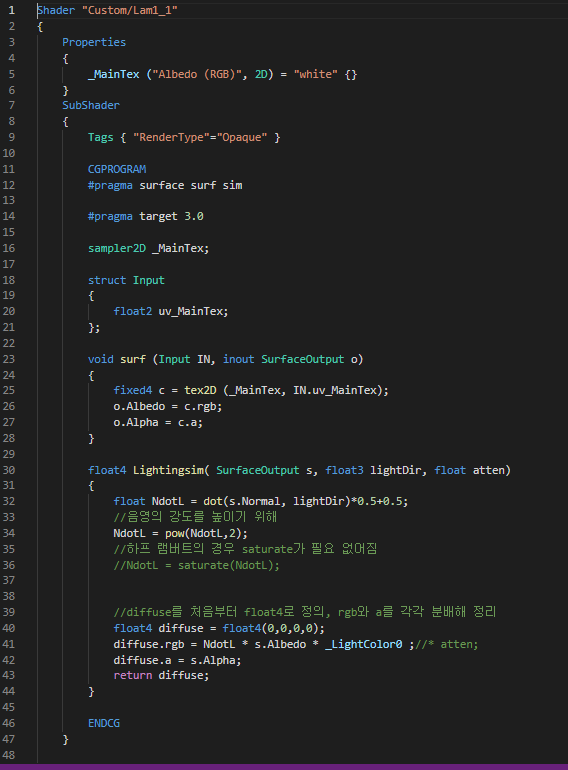
Task: Click the Input struct name on line 18
Action: coord(149,280)
